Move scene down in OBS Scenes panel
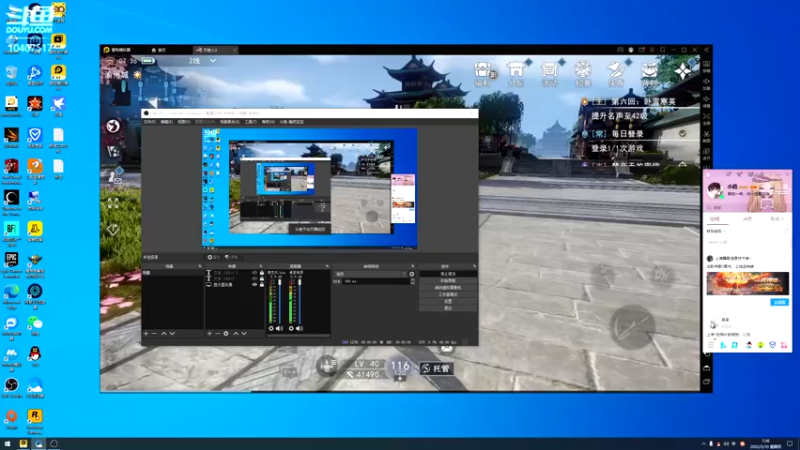This screenshot has height=450, width=800. click(x=172, y=334)
